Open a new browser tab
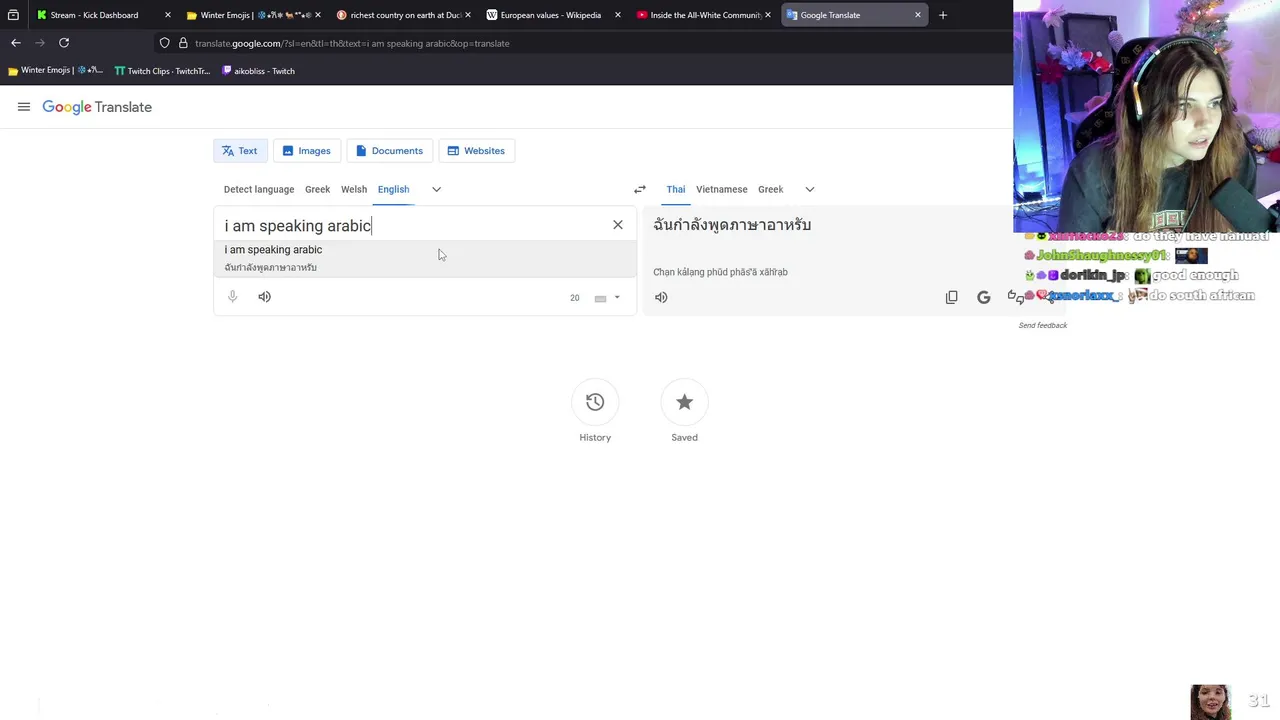 point(942,15)
